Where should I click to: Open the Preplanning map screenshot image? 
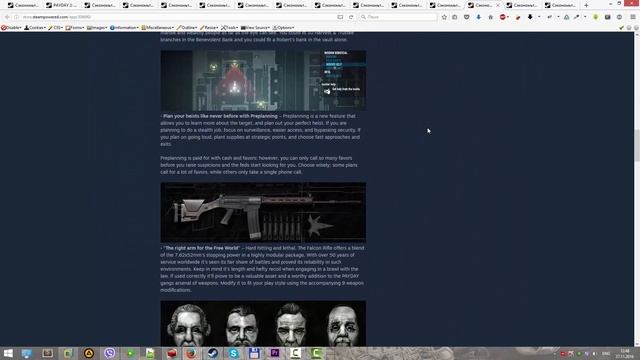tap(263, 80)
